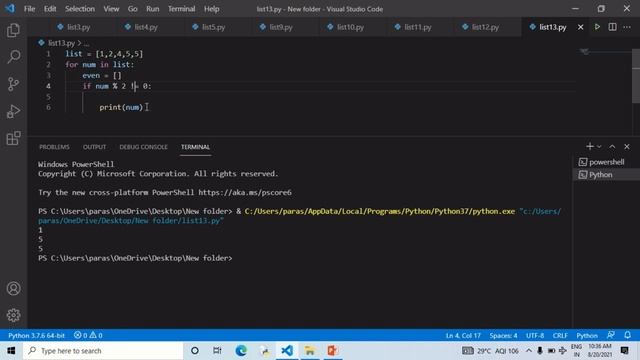
Task: Open the Search view in activity bar
Action: click(x=13, y=57)
